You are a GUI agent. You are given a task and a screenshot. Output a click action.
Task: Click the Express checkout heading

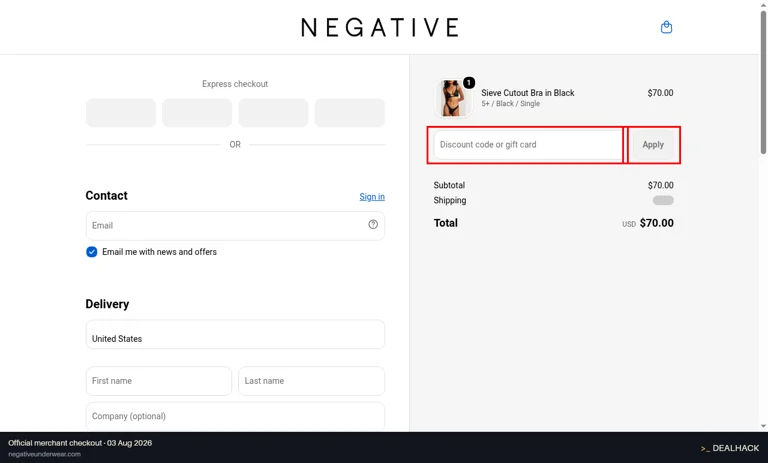pos(235,84)
